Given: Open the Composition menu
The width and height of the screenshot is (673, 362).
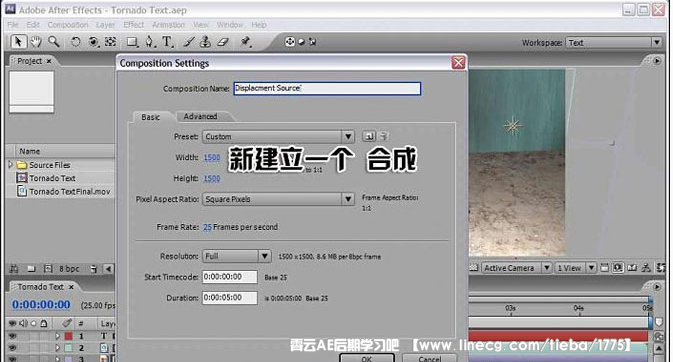Looking at the screenshot, I should (68, 25).
